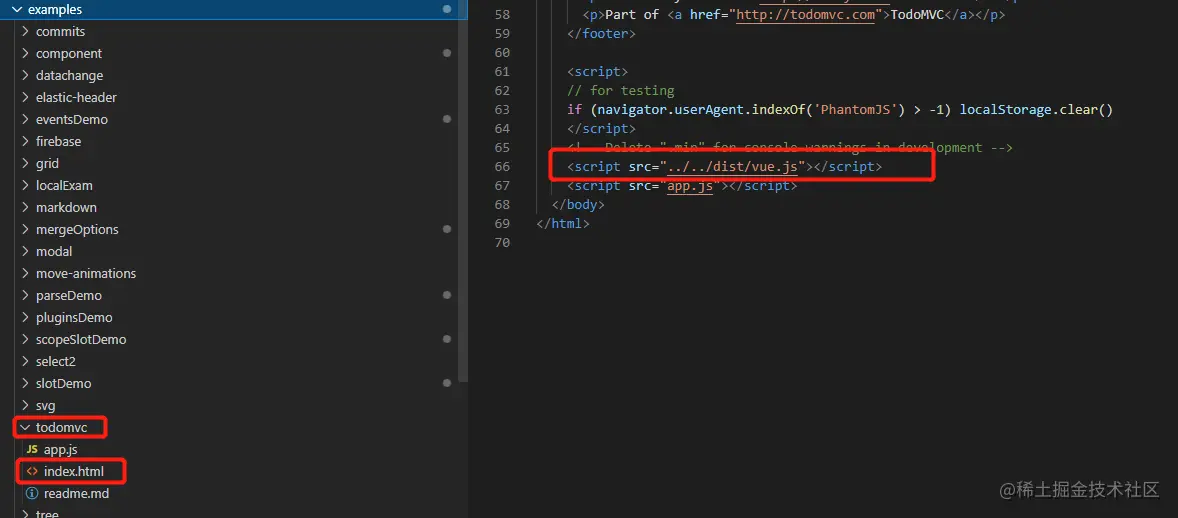Click the modified dot next to mergeOptions

tap(447, 229)
